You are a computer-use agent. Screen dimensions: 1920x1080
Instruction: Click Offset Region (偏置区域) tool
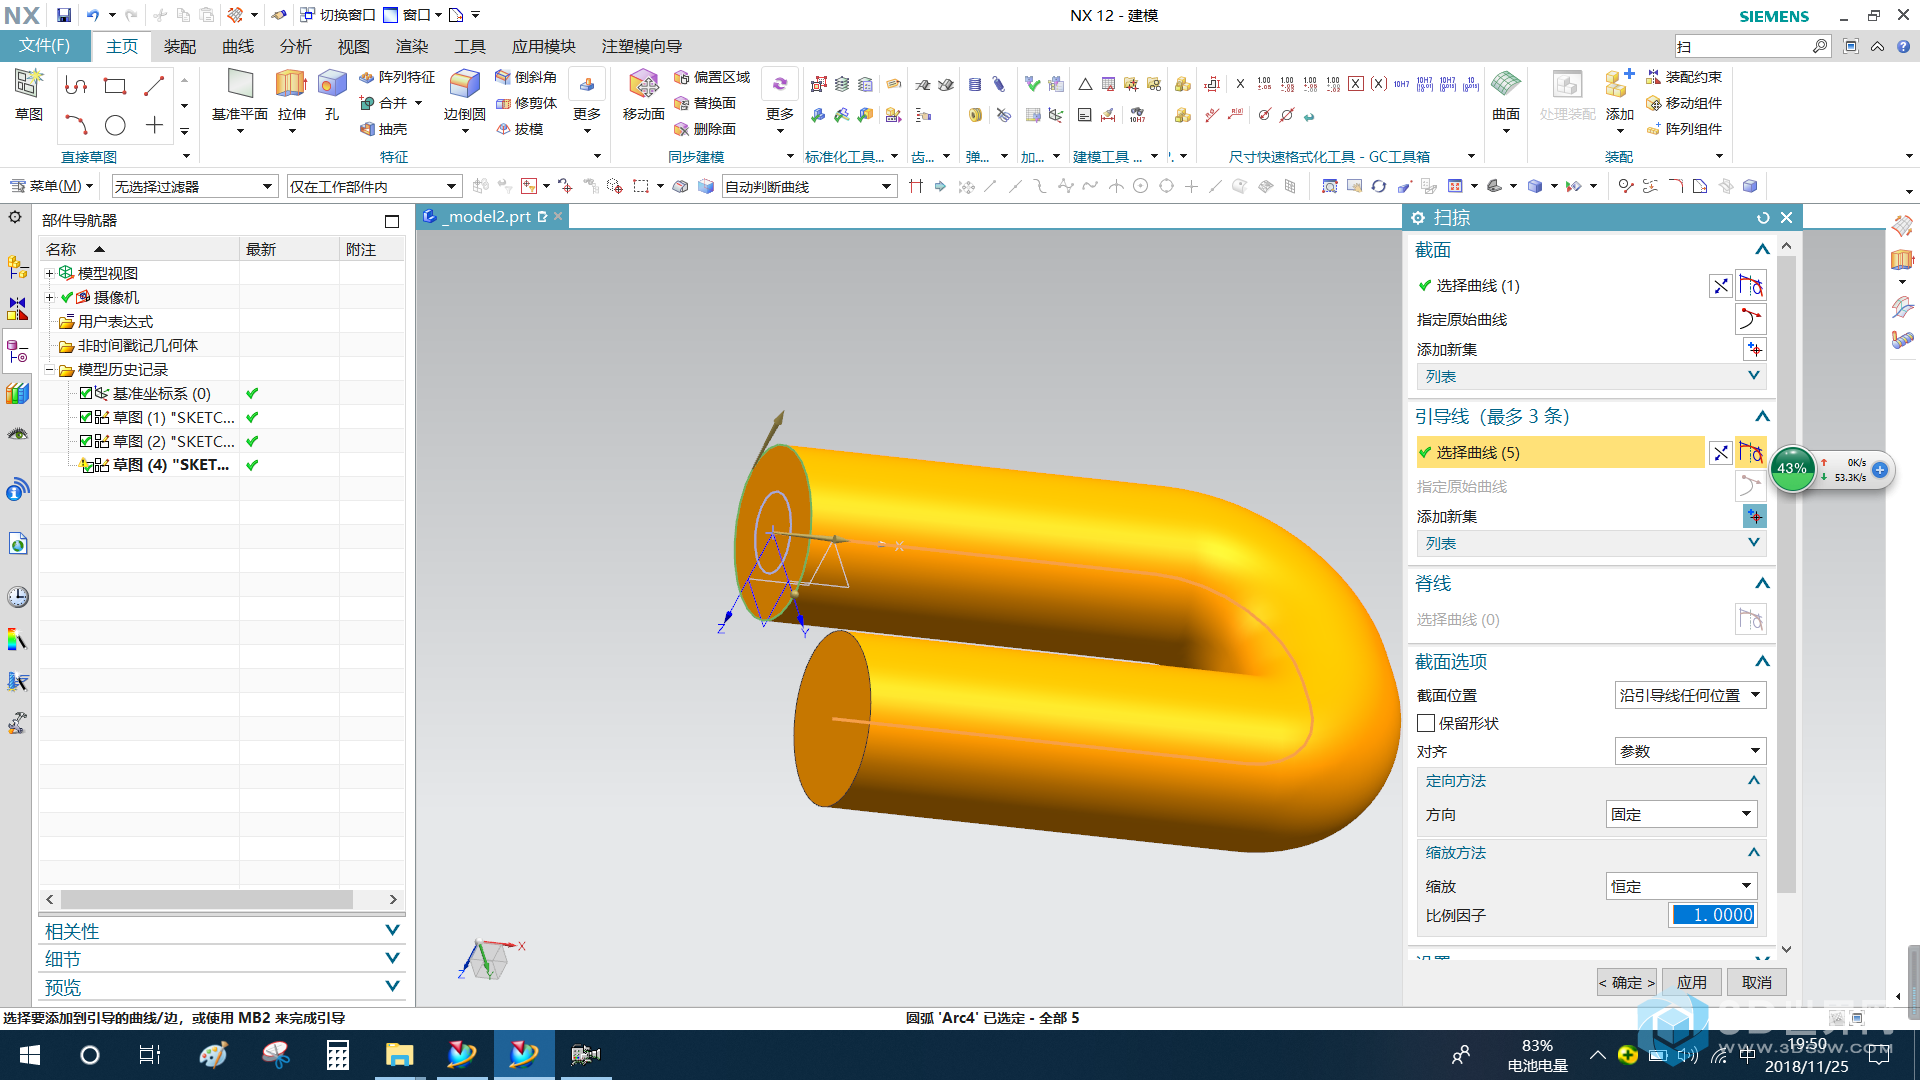[x=712, y=77]
